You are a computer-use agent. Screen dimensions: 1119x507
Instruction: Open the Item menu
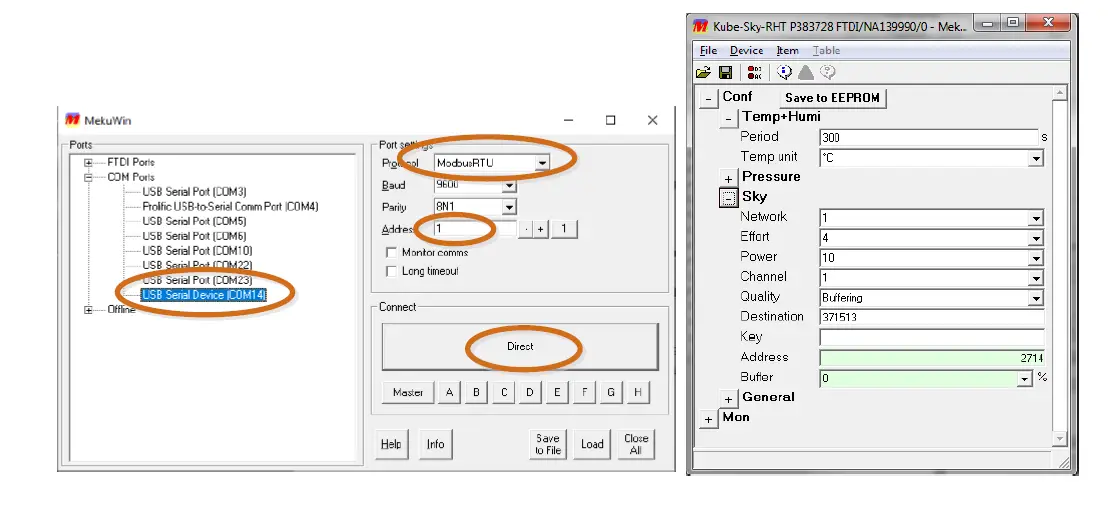787,51
